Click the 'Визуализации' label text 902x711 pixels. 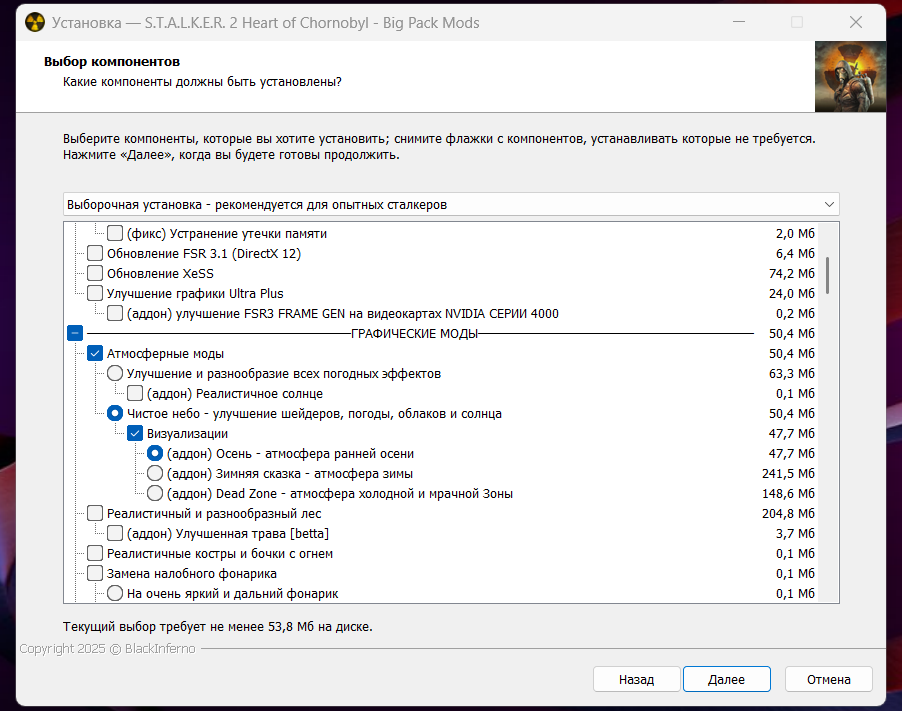(188, 434)
